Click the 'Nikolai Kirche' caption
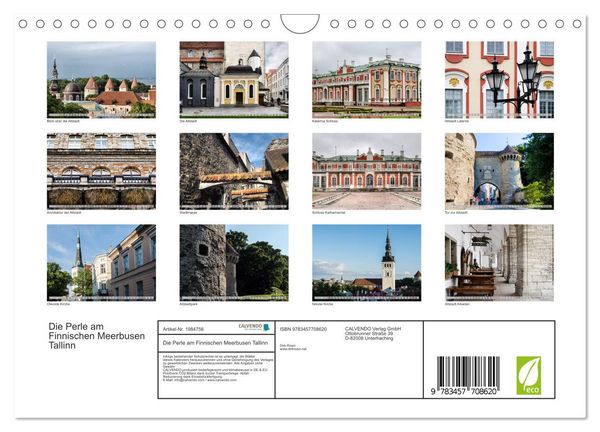600x432 pixels. [323, 304]
